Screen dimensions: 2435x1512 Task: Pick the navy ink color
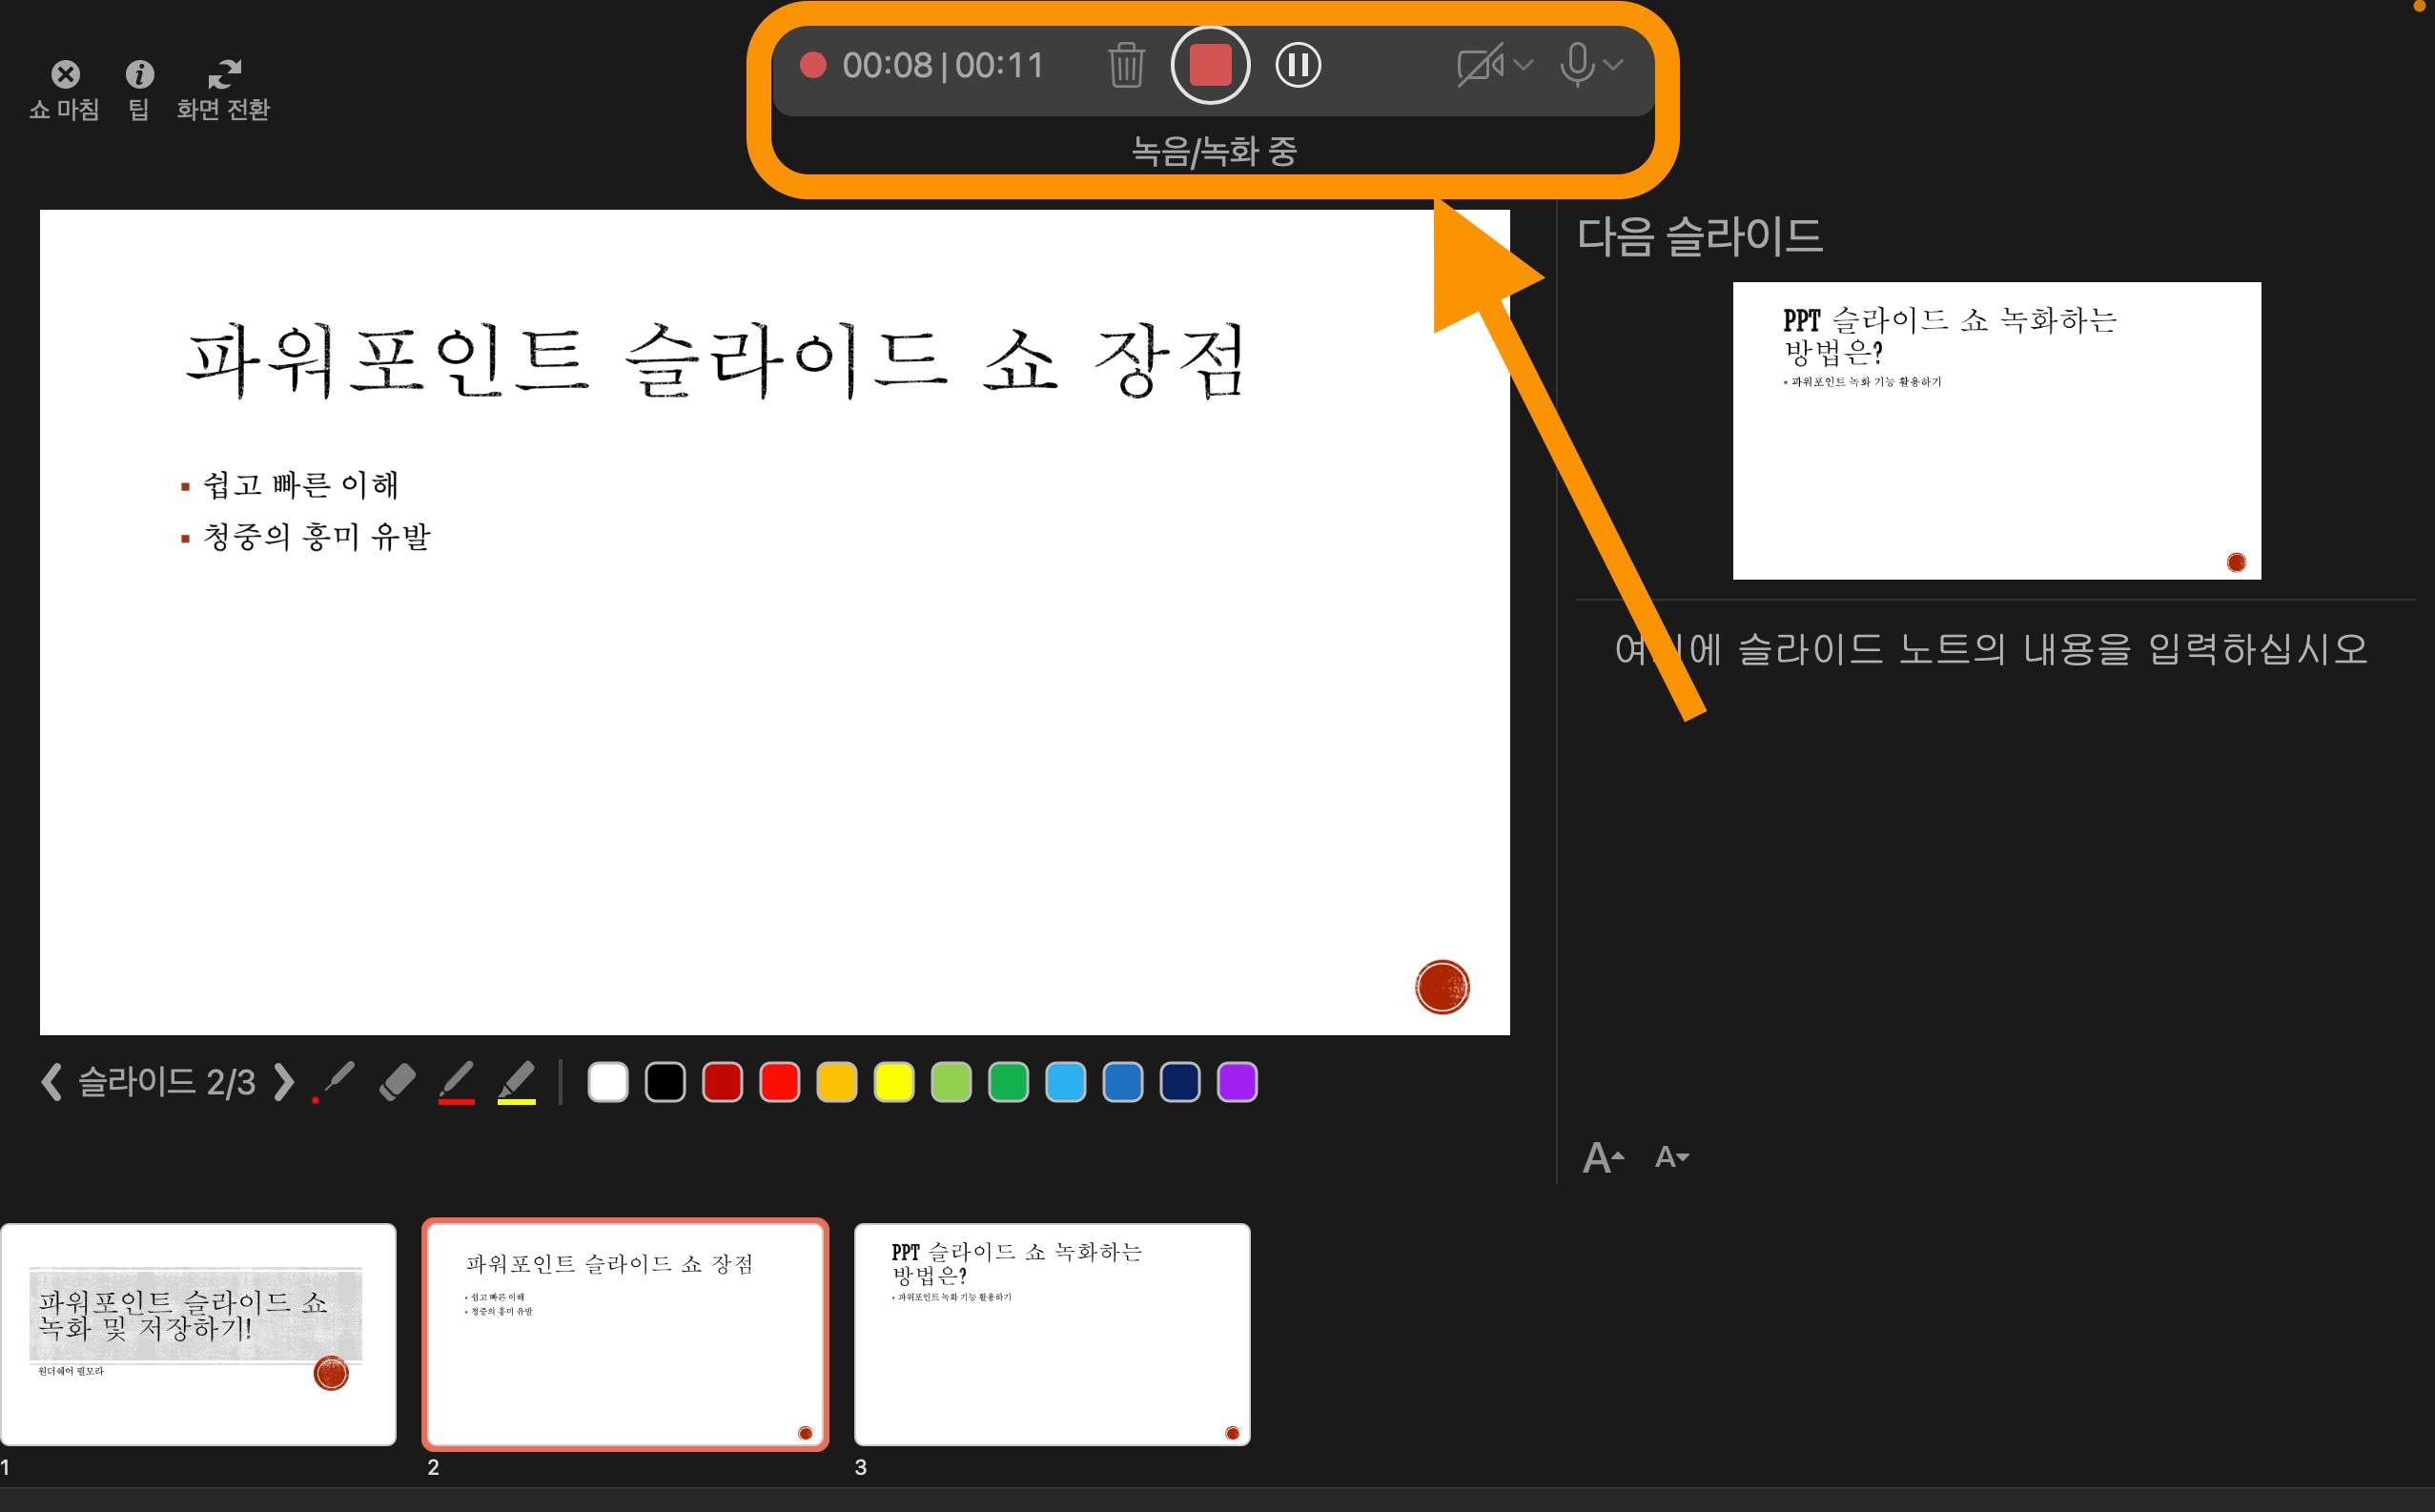1180,1082
